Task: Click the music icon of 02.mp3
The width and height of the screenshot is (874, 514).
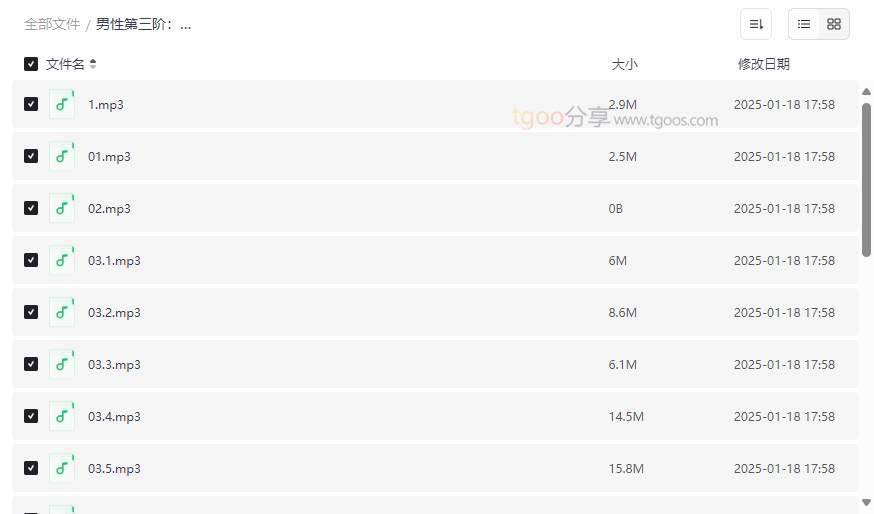Action: click(x=62, y=208)
